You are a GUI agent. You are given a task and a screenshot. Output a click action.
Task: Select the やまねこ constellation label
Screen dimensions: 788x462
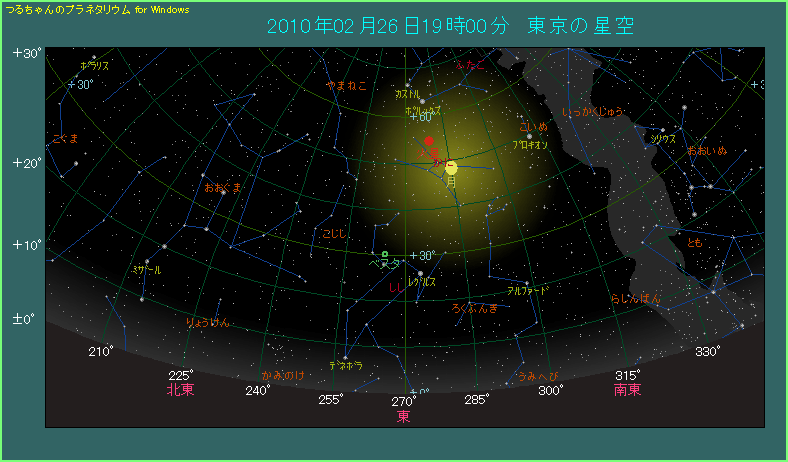tap(346, 86)
